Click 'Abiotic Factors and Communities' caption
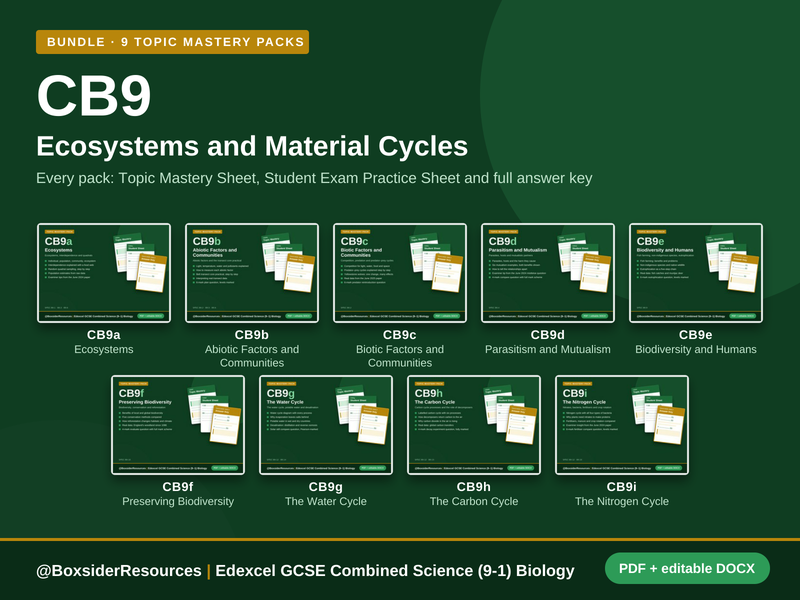The width and height of the screenshot is (800, 600). 252,356
